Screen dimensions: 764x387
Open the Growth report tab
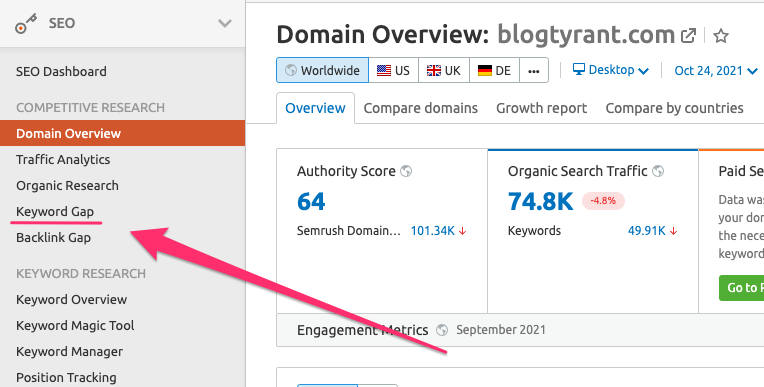(x=541, y=108)
